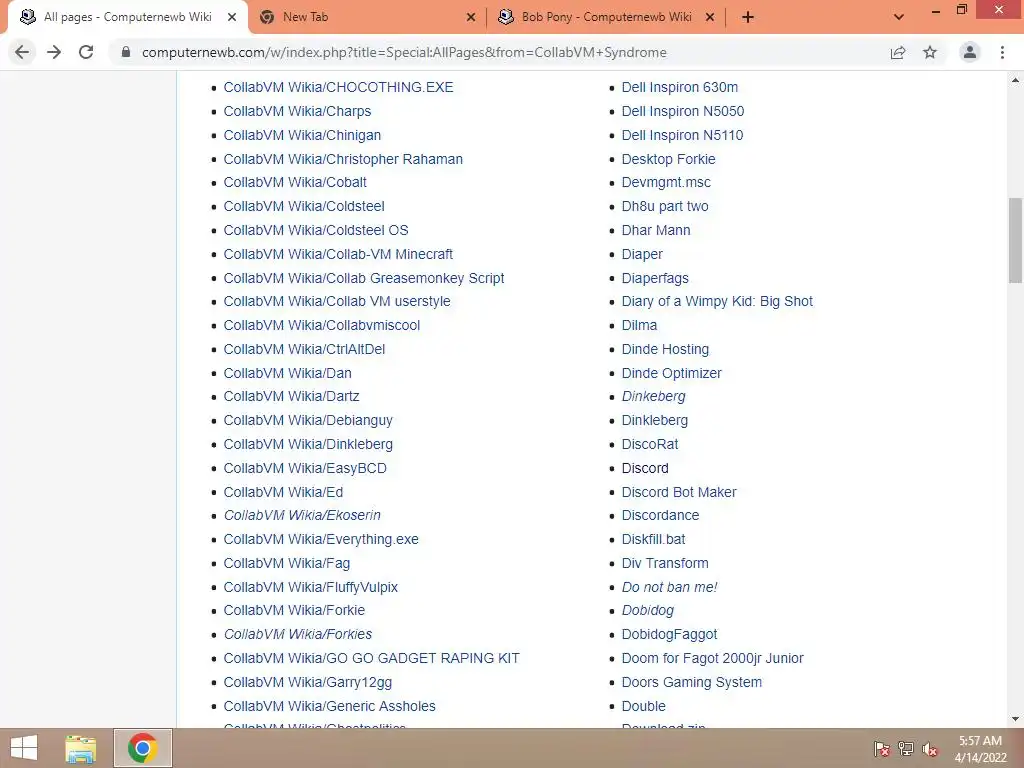Visit the Dhar Mann page
This screenshot has width=1024, height=768.
[656, 230]
